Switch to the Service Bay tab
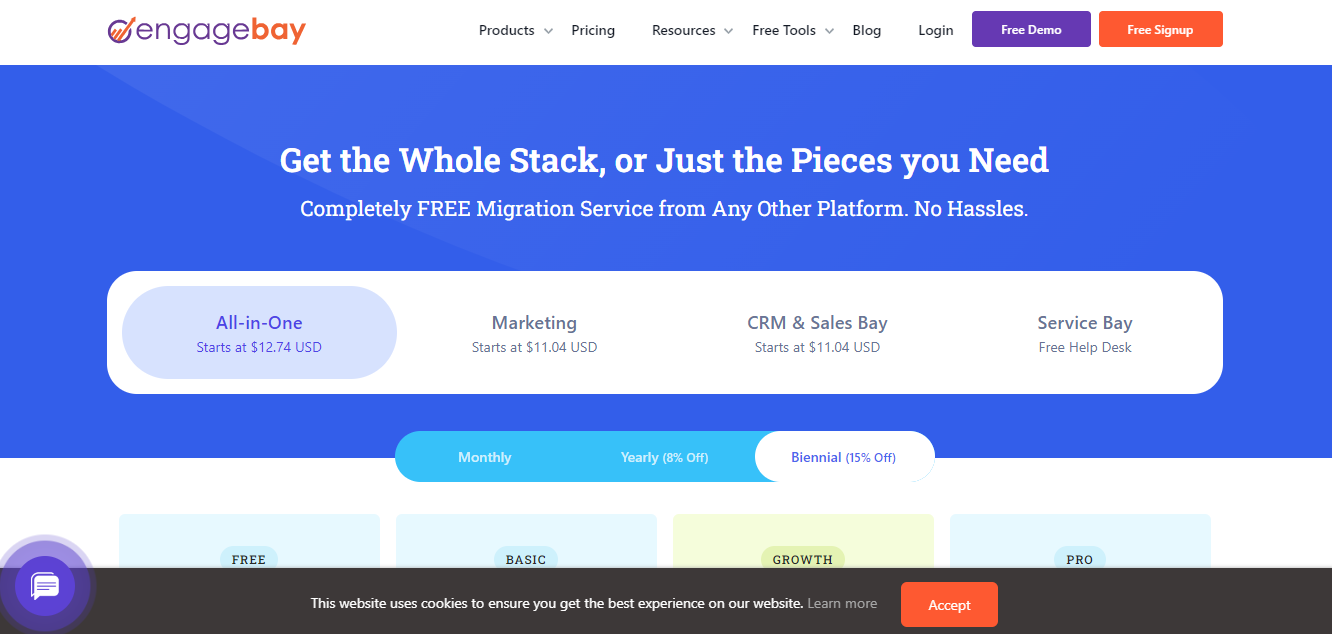The width and height of the screenshot is (1332, 634). click(1085, 333)
